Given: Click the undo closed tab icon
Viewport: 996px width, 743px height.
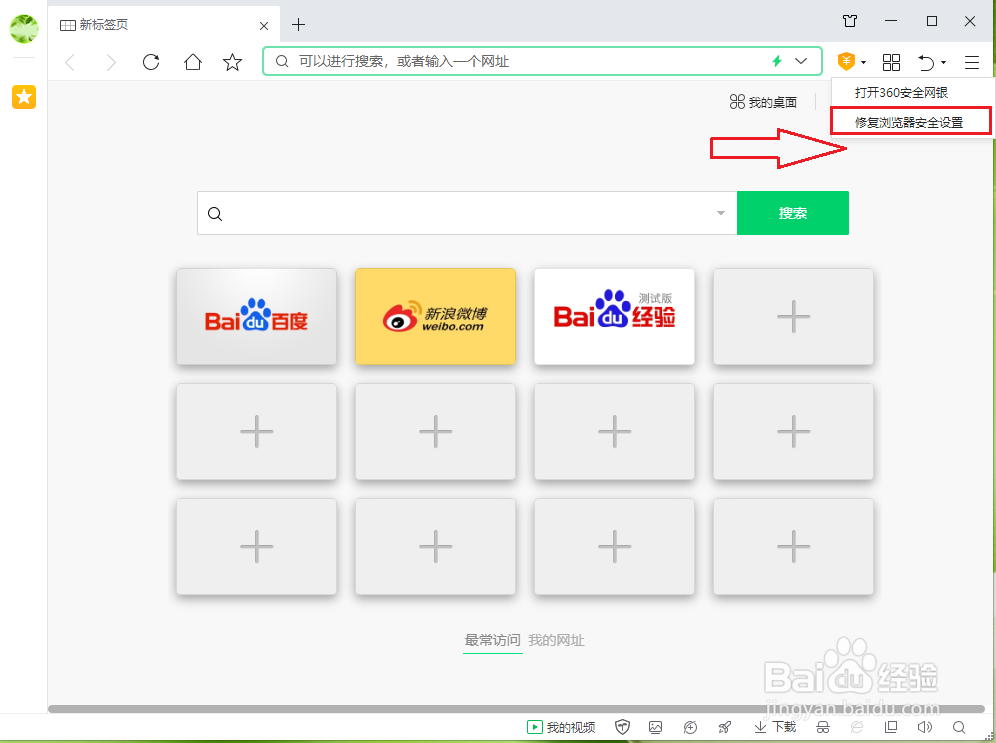Looking at the screenshot, I should (x=926, y=62).
